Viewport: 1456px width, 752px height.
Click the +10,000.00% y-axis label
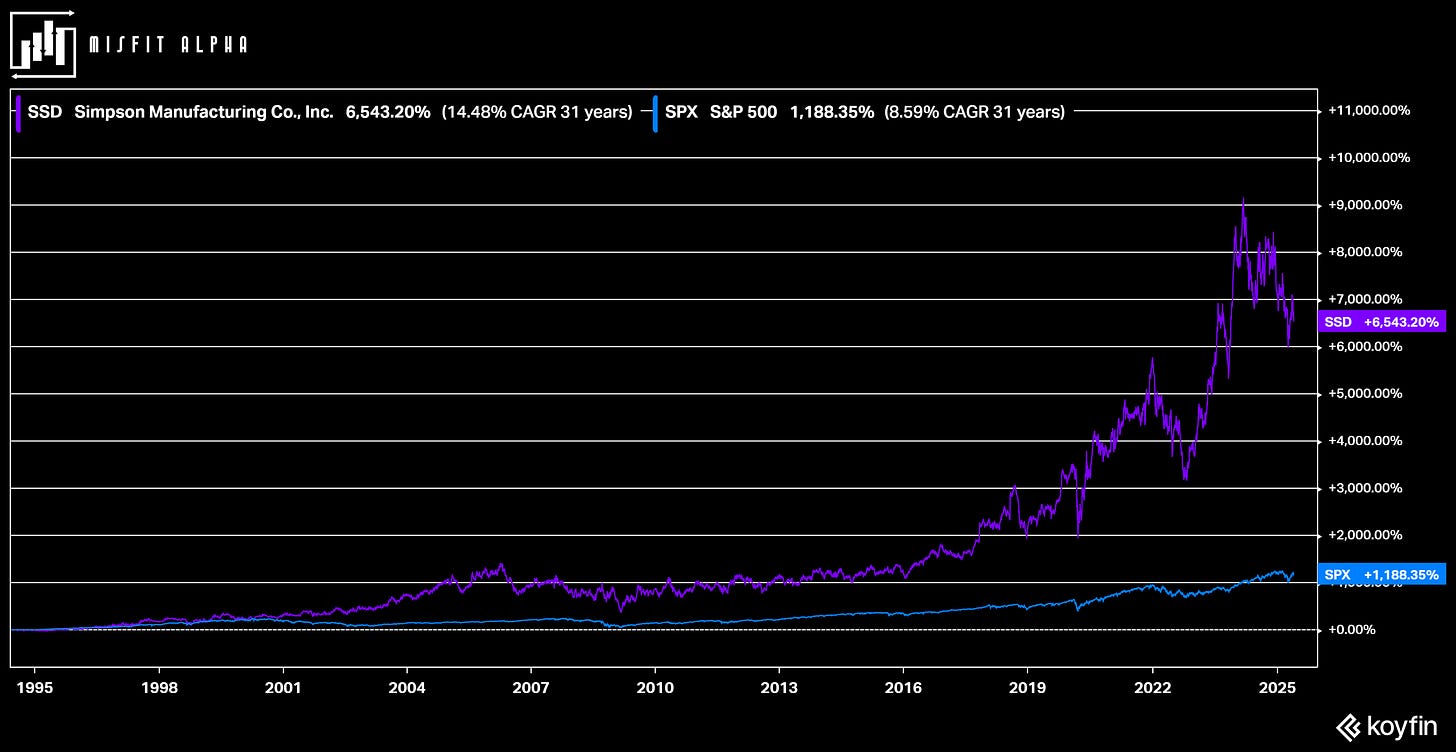coord(1369,158)
